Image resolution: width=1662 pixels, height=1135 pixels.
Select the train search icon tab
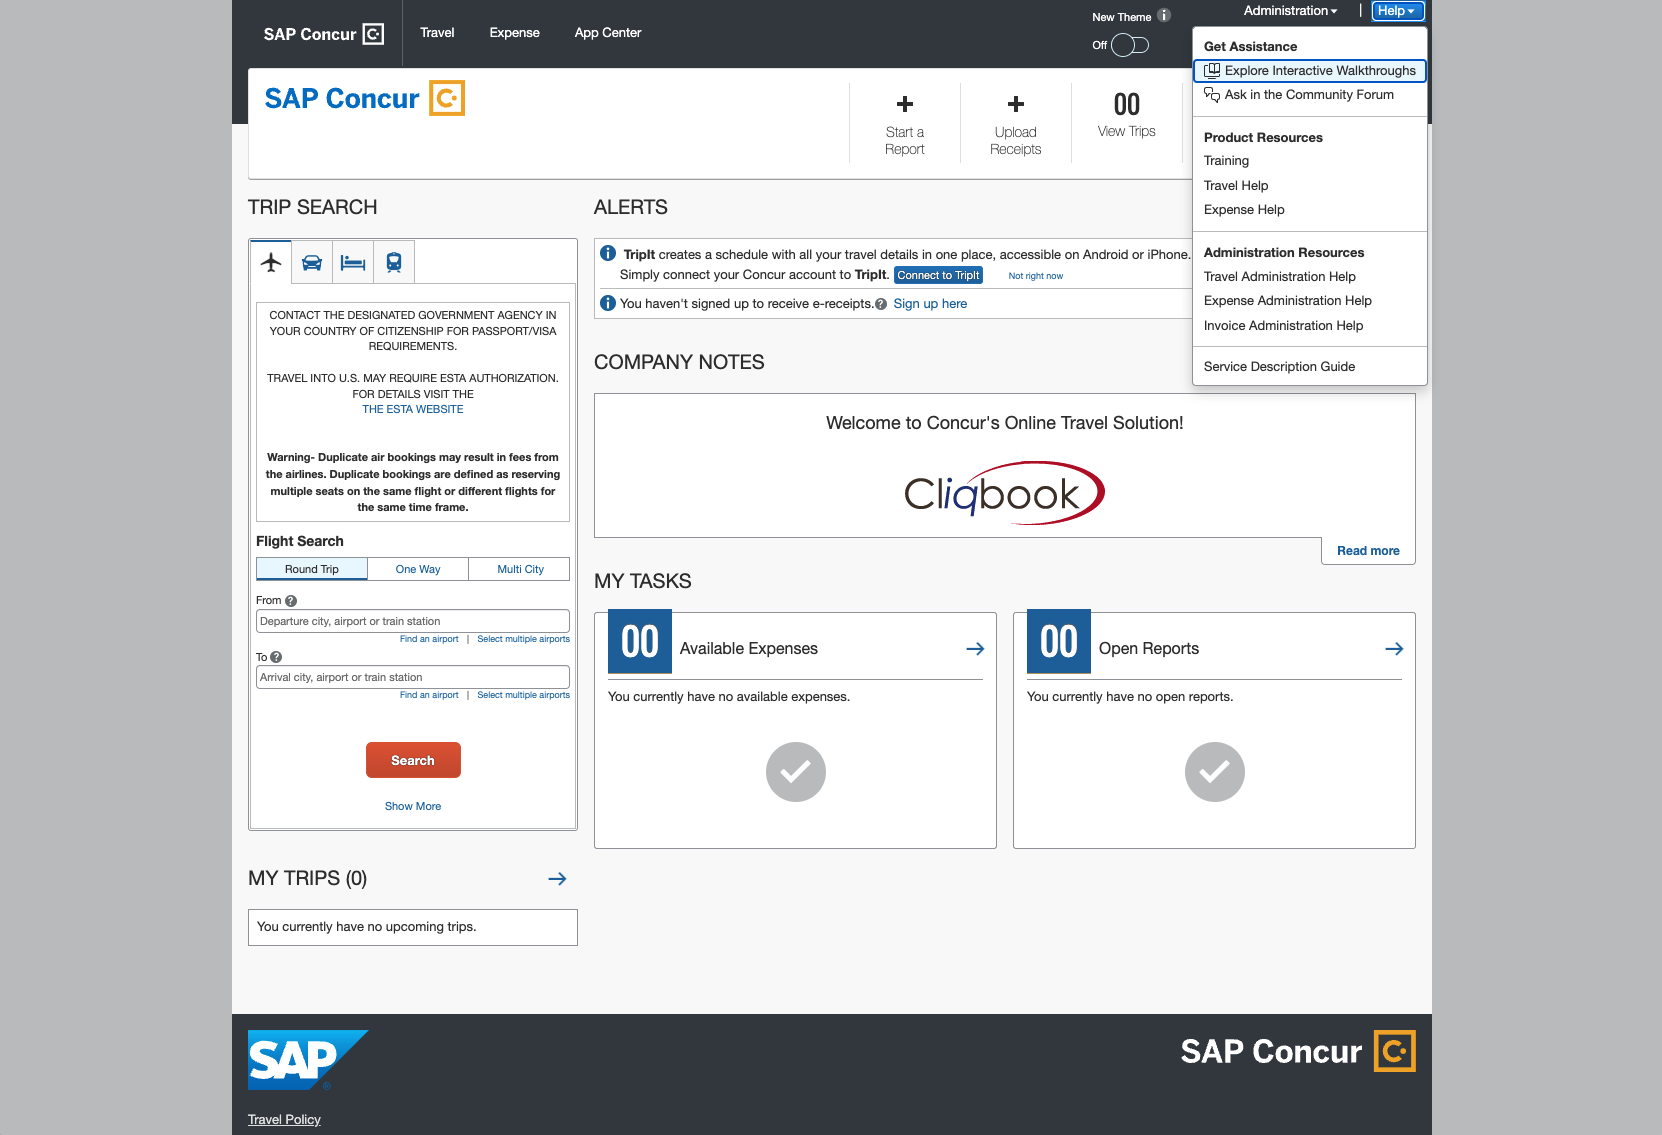[394, 263]
